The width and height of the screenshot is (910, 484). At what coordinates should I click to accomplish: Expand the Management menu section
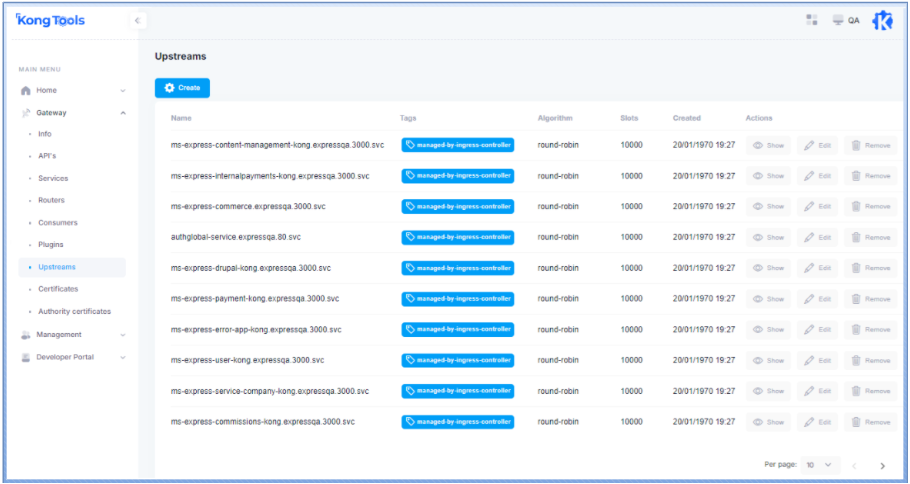[72, 335]
